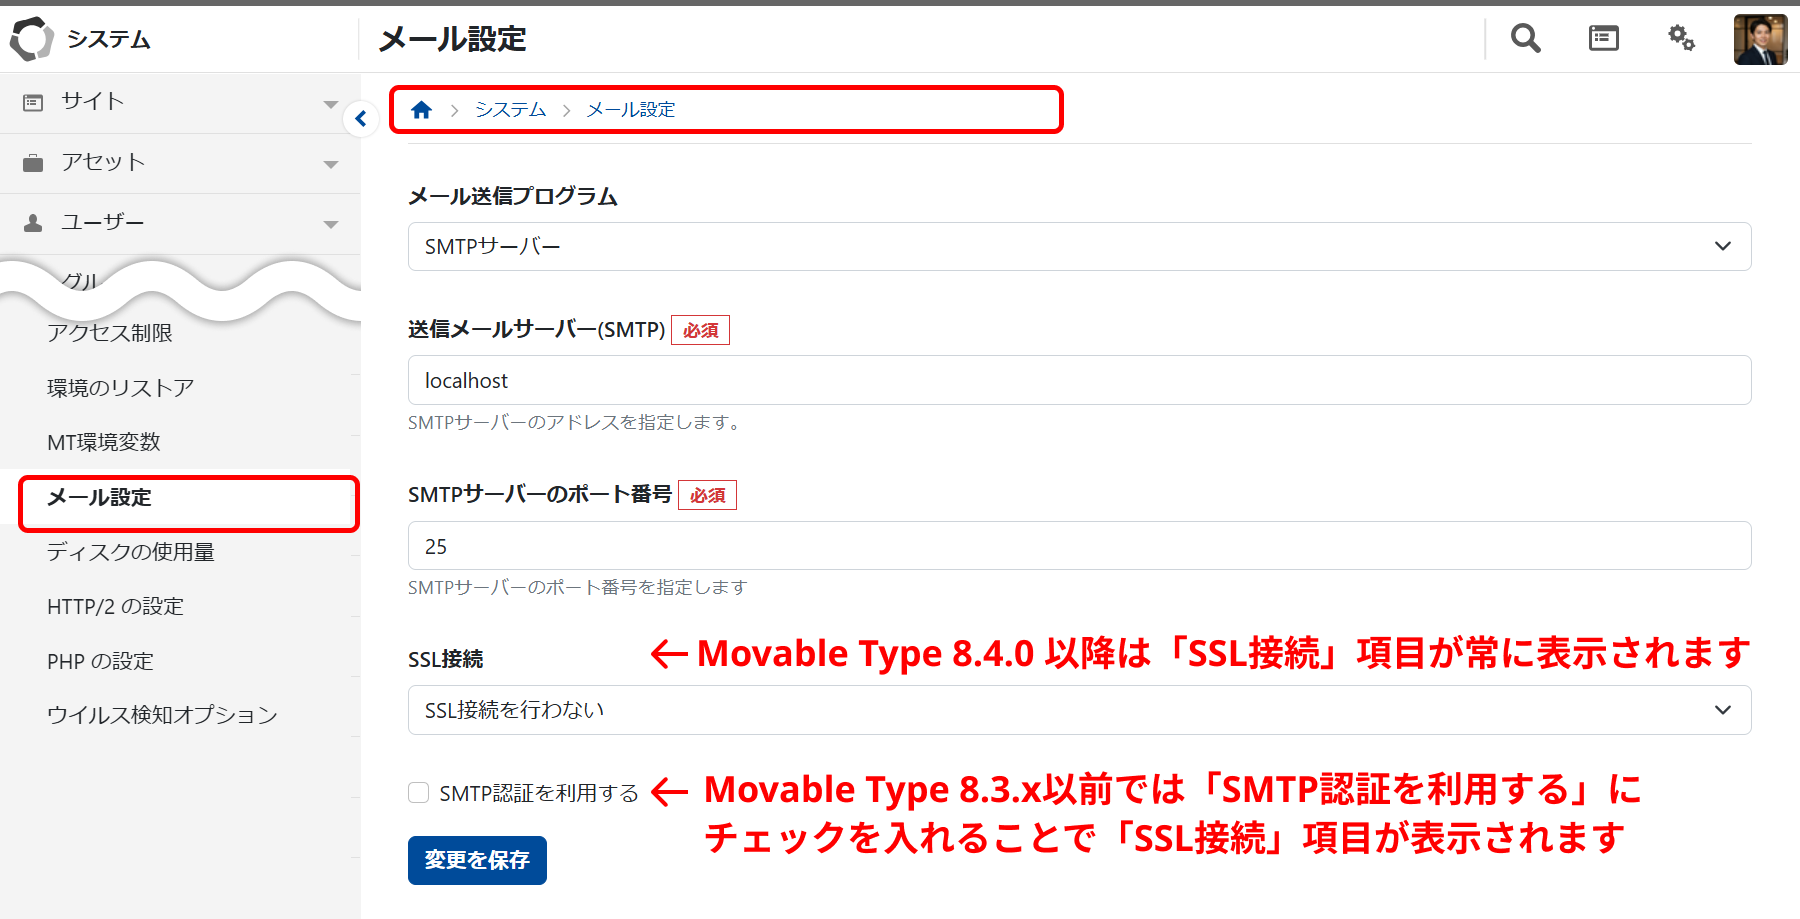Select the サイト sidebar icon
1800x919 pixels.
(x=34, y=101)
